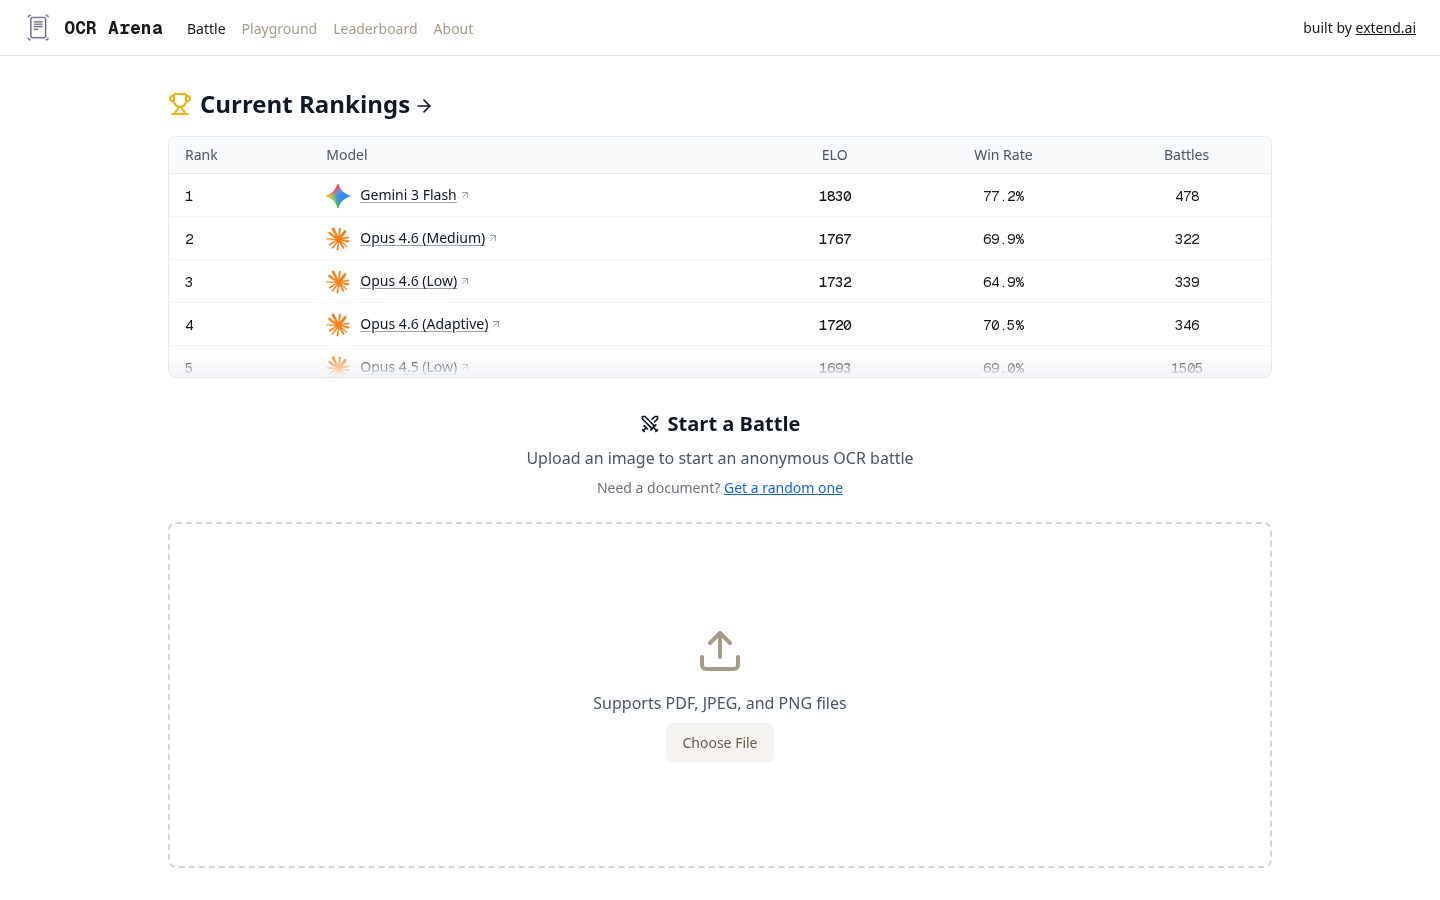1440x900 pixels.
Task: Open the Opus 4.6 (Medium) model link
Action: tap(422, 238)
